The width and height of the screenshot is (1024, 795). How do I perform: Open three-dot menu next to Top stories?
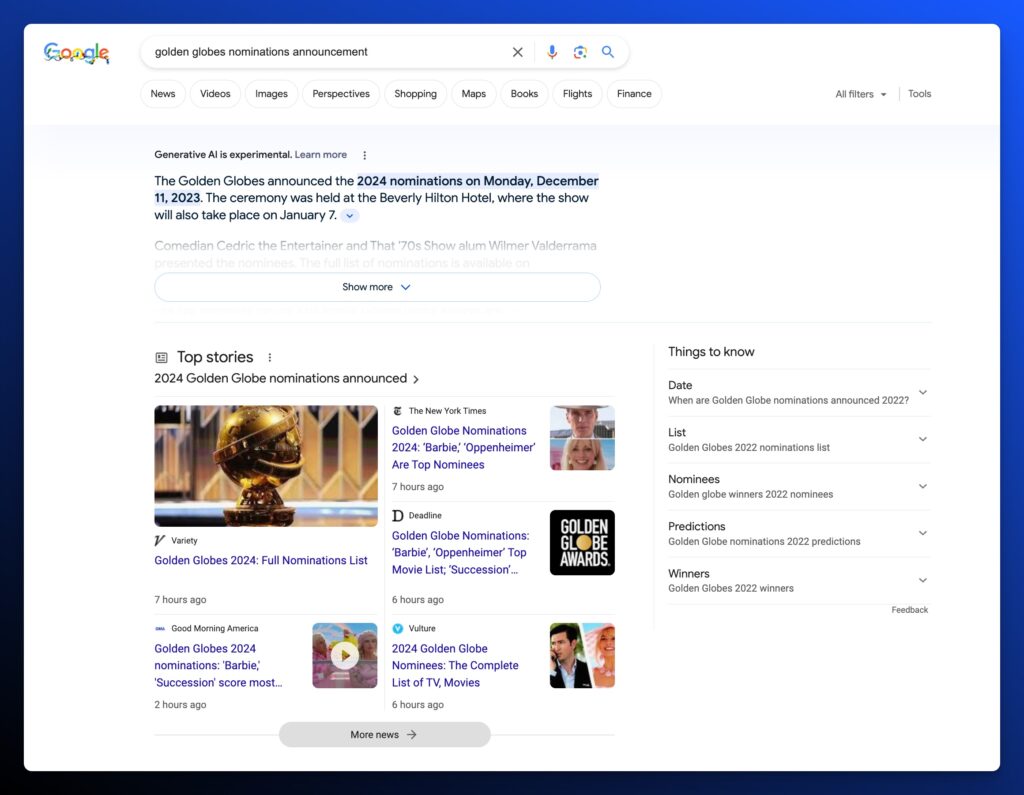click(x=269, y=357)
